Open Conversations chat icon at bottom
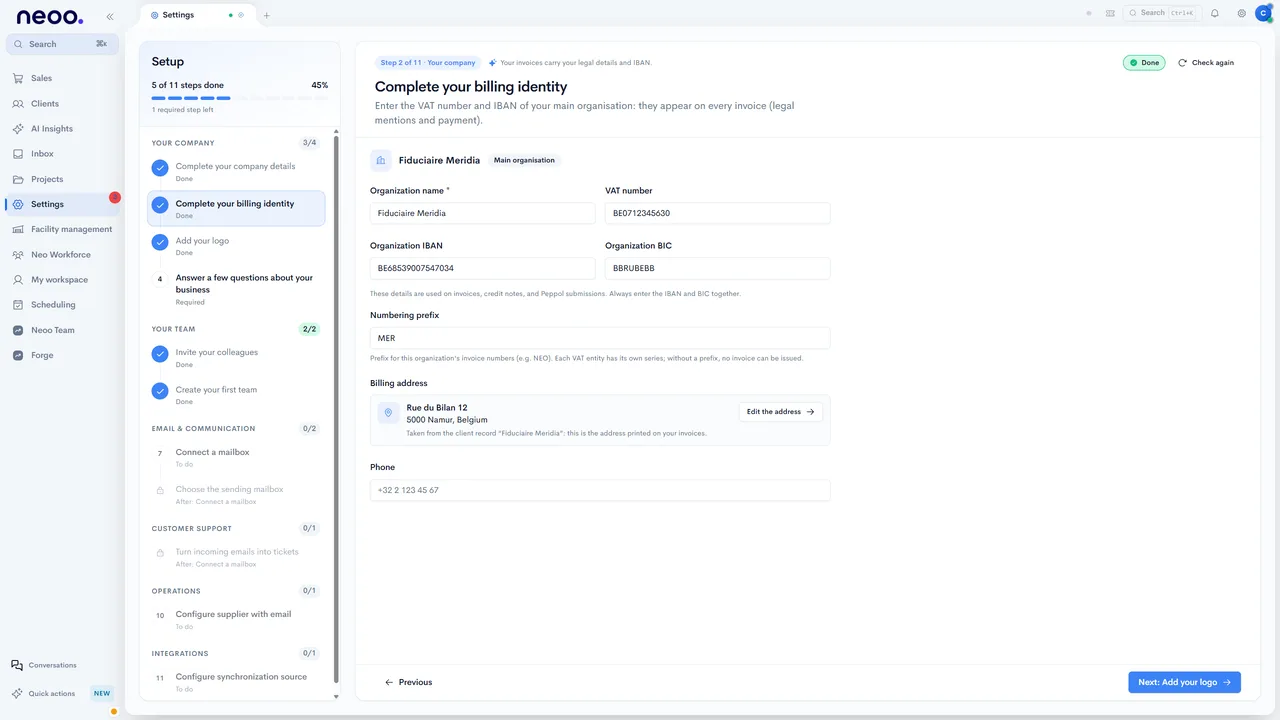The width and height of the screenshot is (1280, 720). tap(17, 665)
